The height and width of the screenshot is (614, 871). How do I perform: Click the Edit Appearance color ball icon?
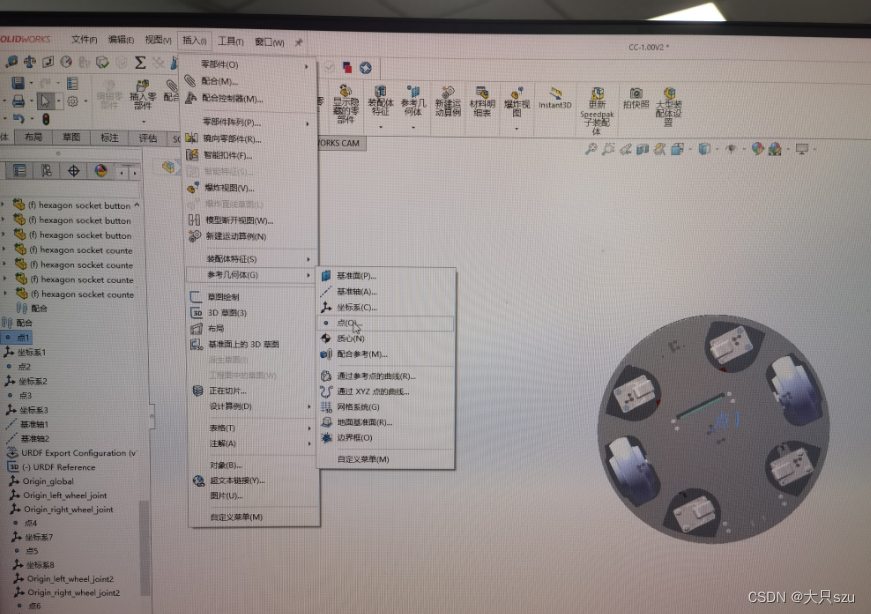point(757,148)
